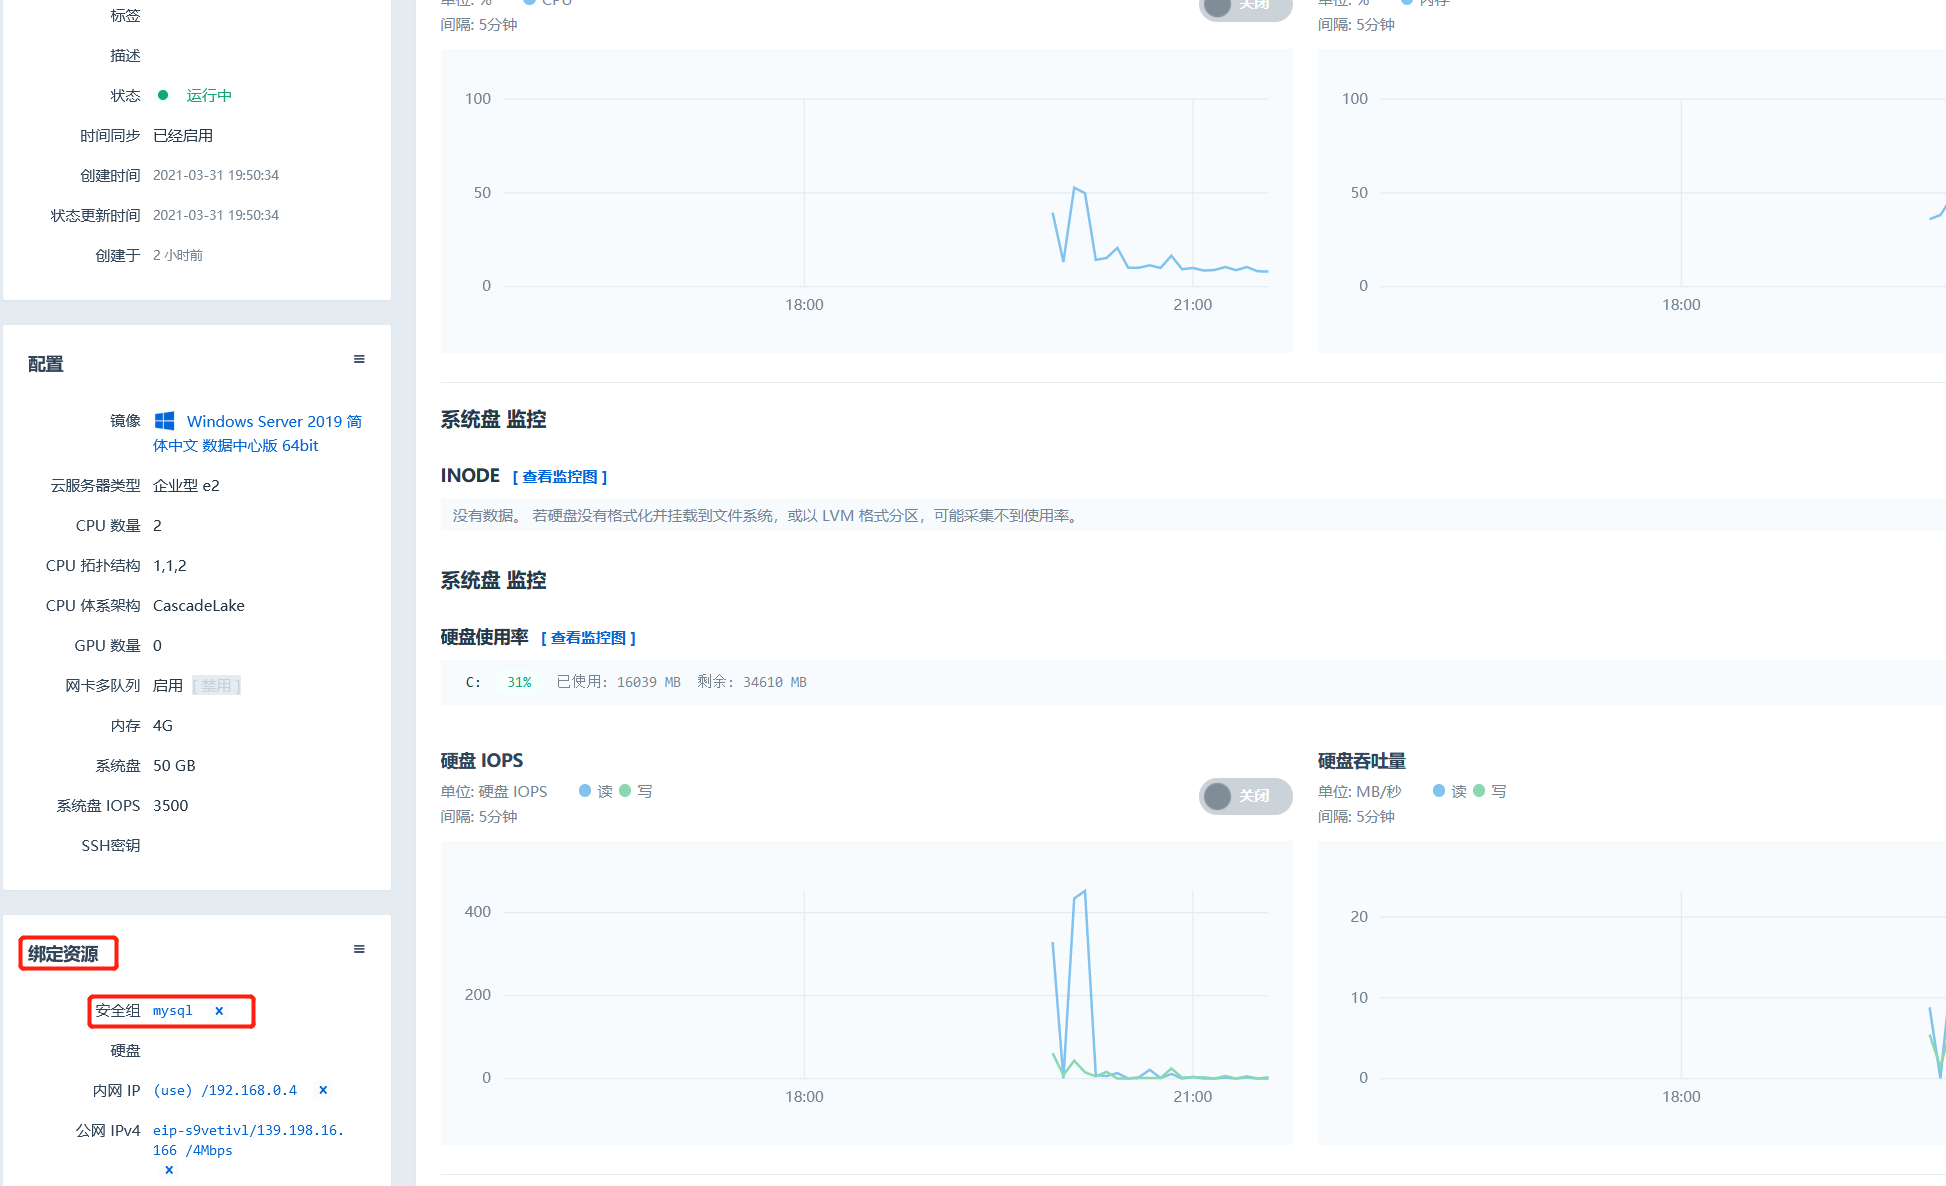
Task: Remove the mysql security group binding
Action: (219, 1011)
